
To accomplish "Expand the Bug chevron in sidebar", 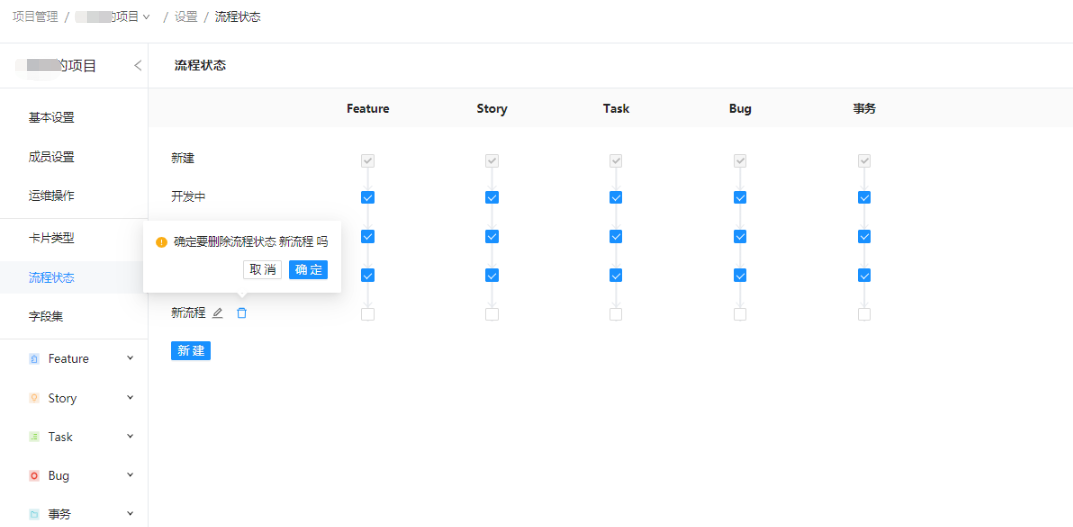I will point(130,475).
